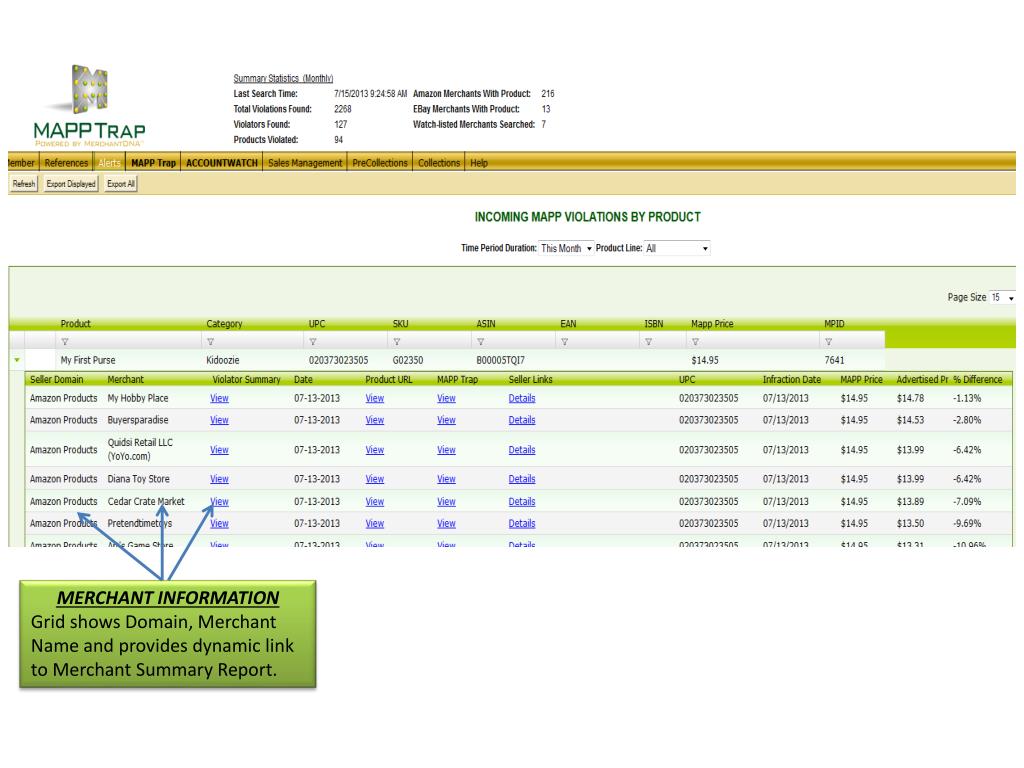1024x768 pixels.
Task: Click the Export All button
Action: click(121, 184)
